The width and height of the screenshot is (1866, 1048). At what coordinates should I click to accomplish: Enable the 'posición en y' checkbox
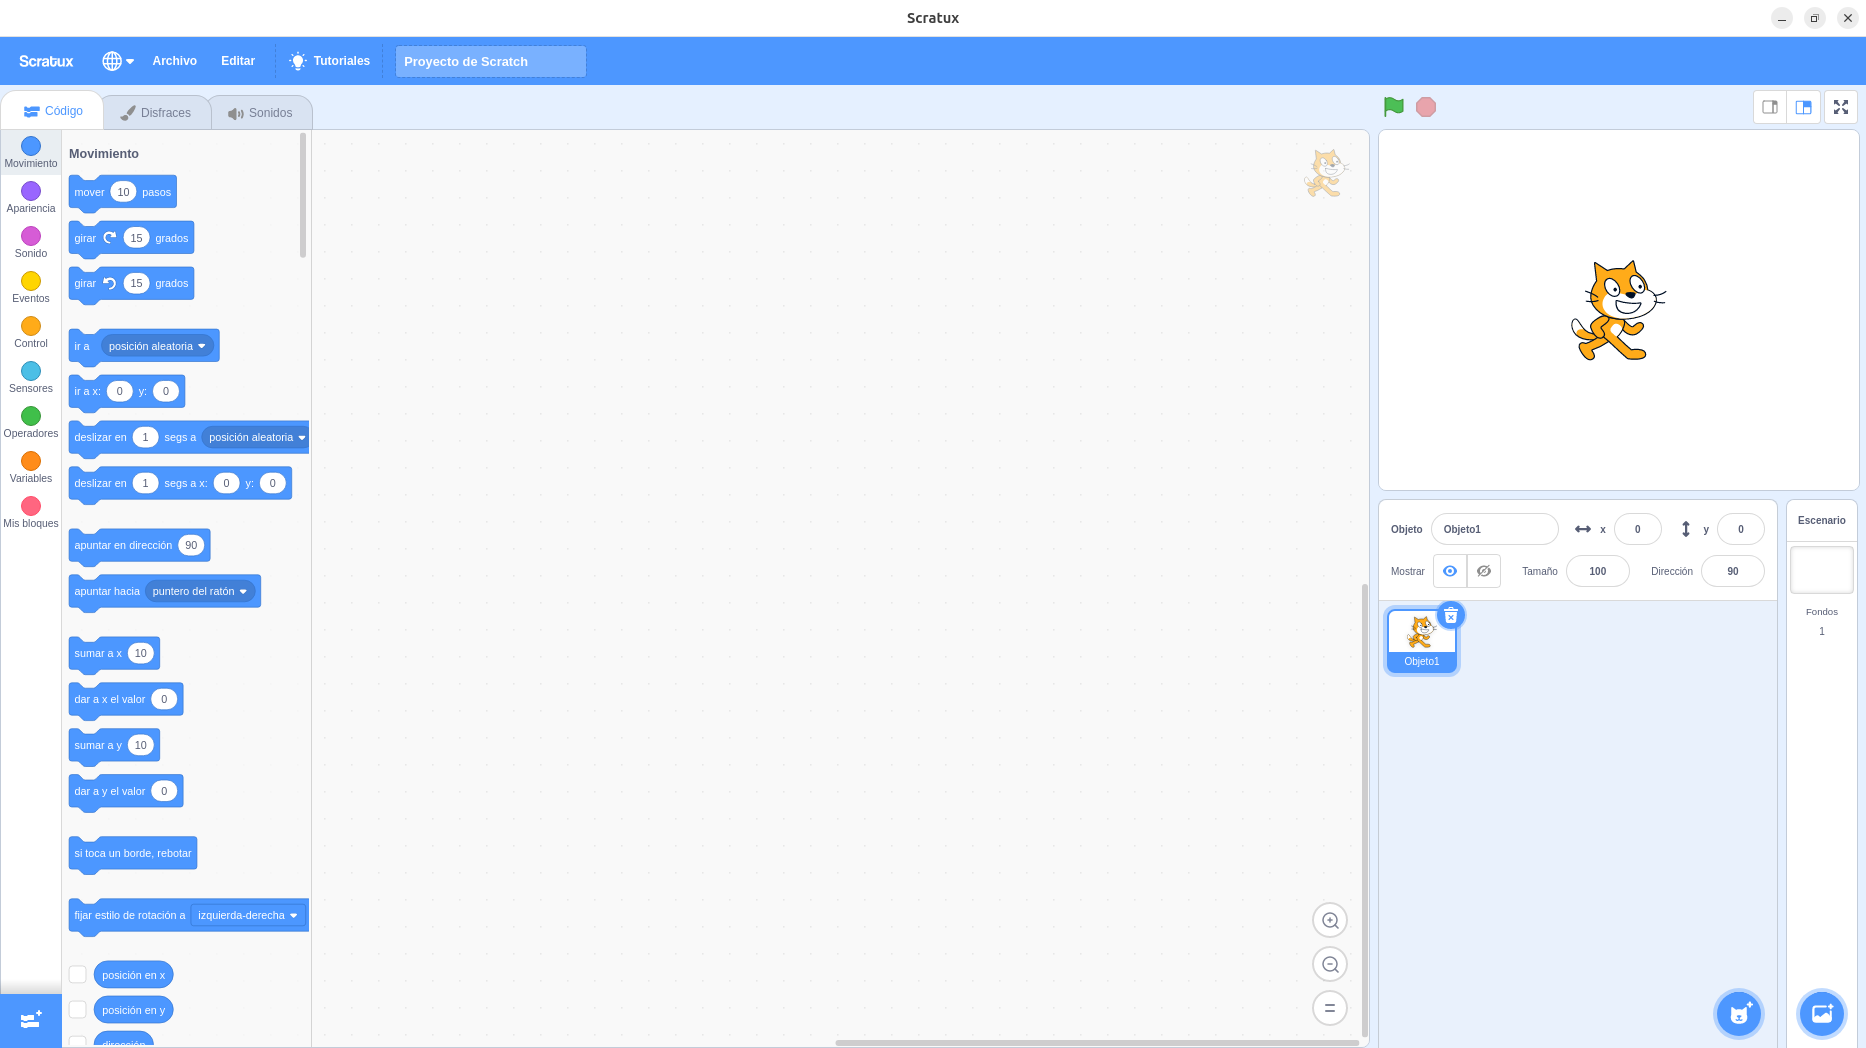point(78,1010)
